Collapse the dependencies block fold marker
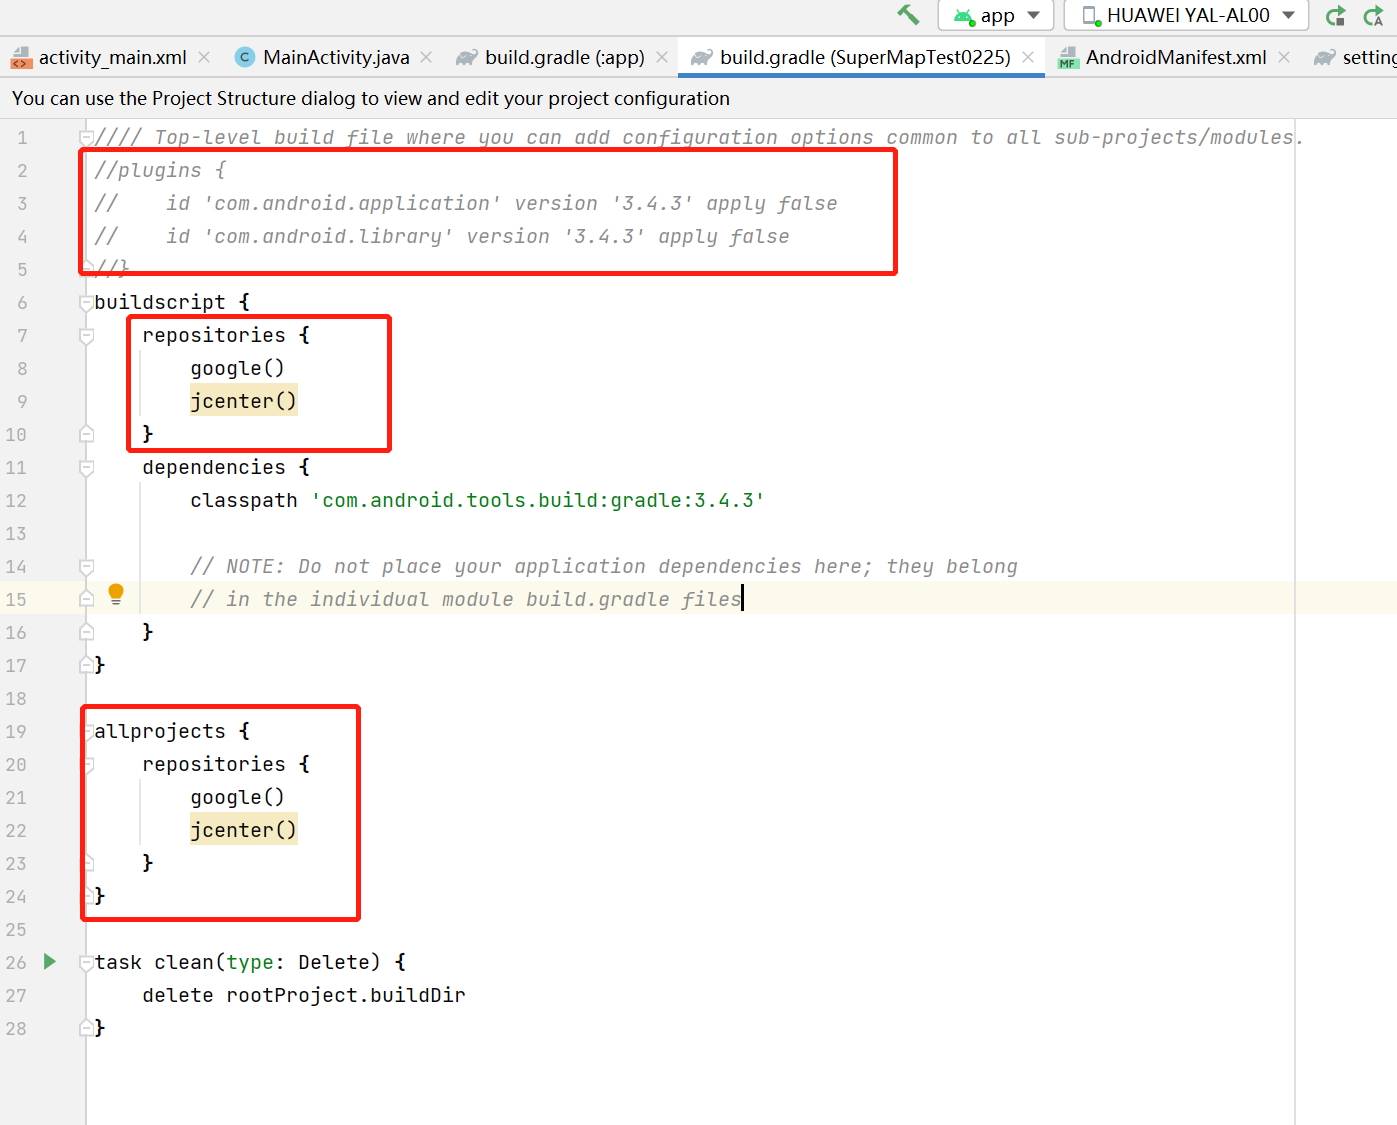 click(87, 468)
